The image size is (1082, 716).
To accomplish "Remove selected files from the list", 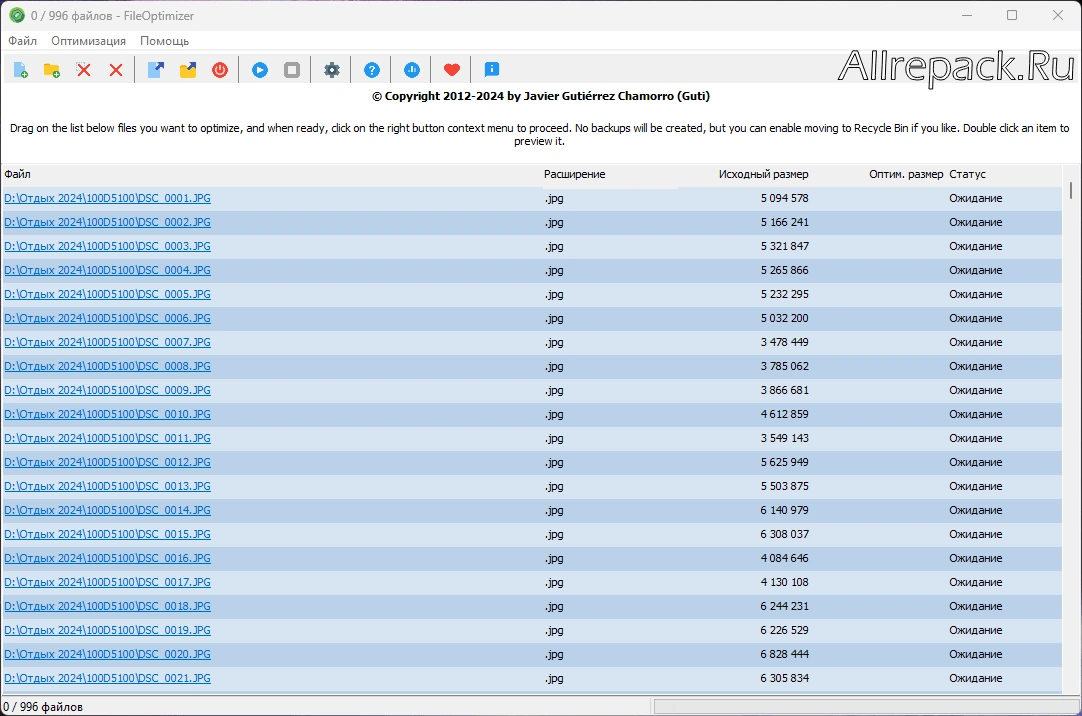I will tap(83, 70).
